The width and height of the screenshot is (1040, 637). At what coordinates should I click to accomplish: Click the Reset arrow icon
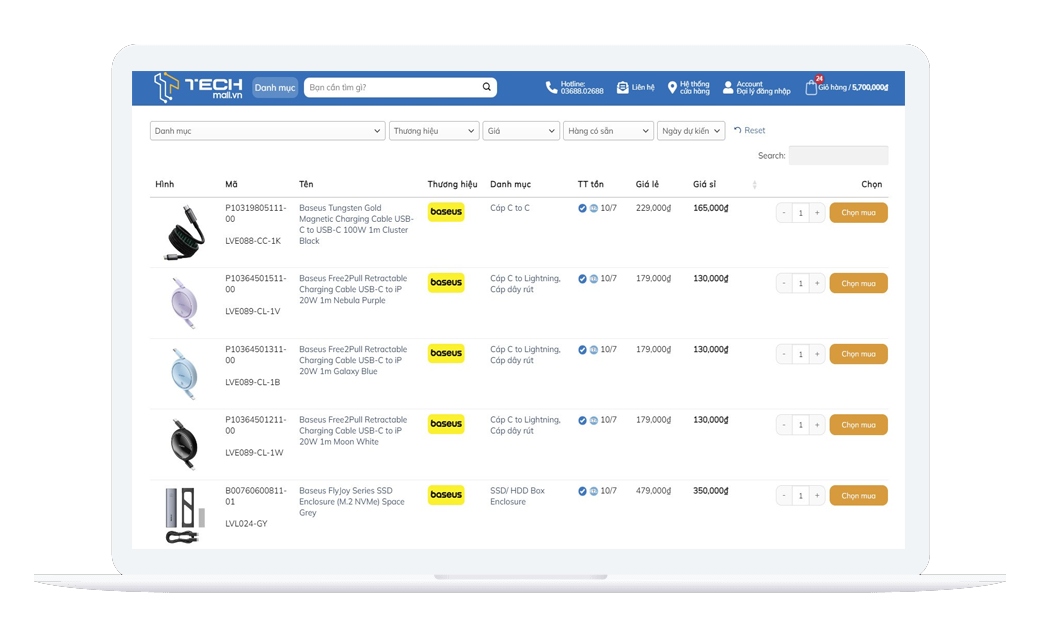point(738,130)
